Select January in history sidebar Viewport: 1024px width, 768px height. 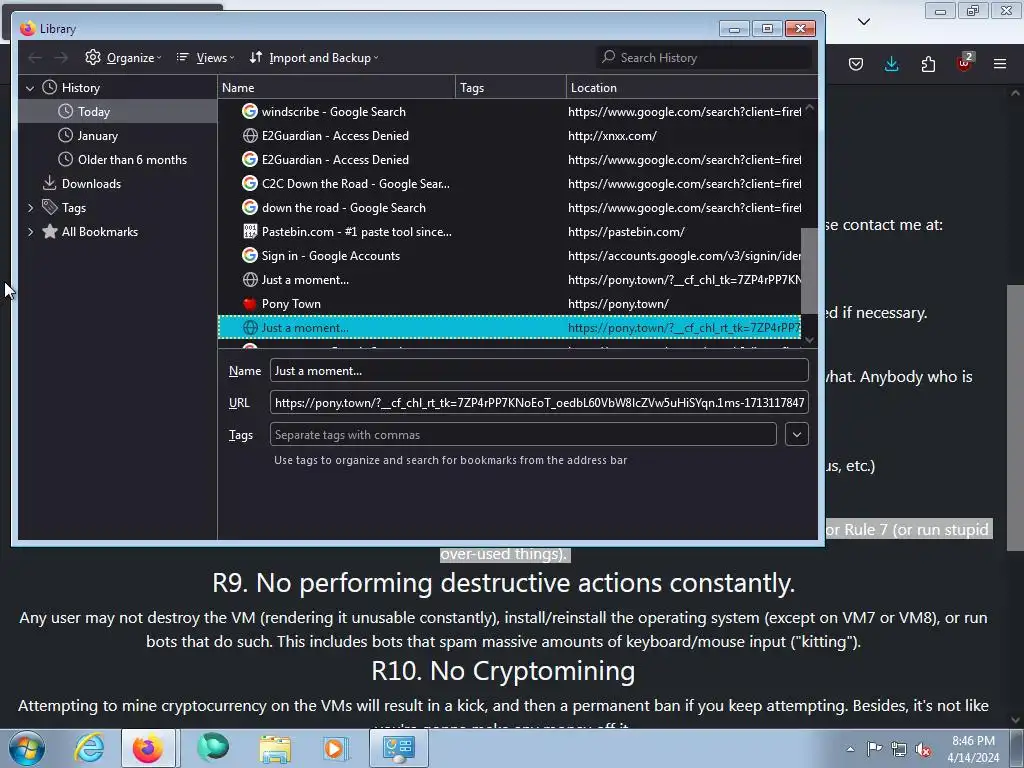coord(118,136)
